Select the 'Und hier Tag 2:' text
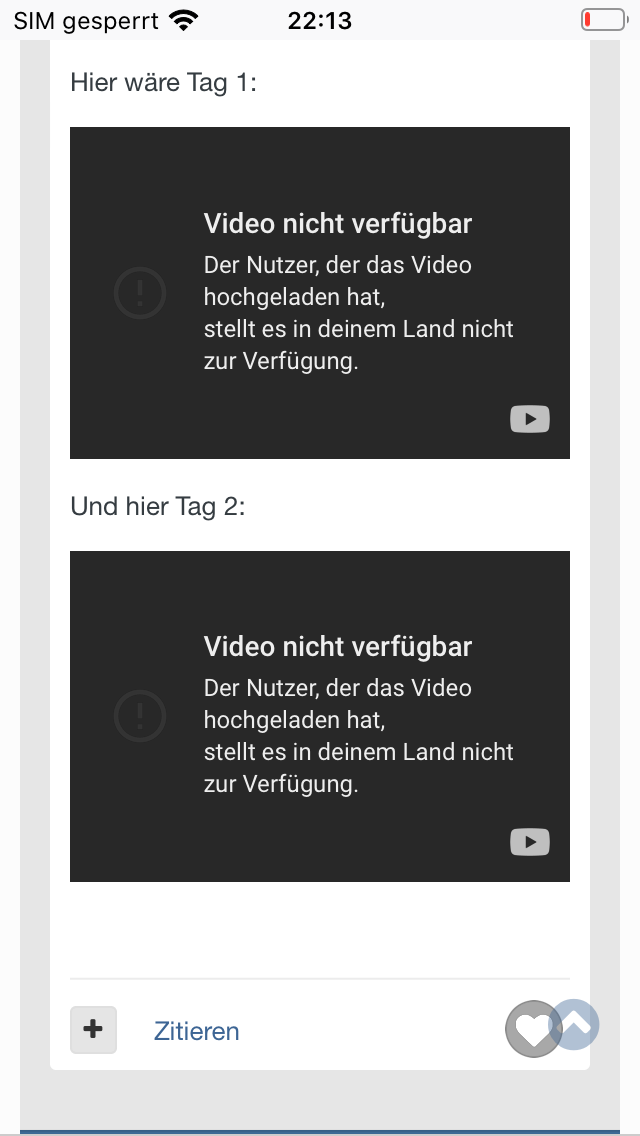This screenshot has height=1136, width=640. click(158, 506)
